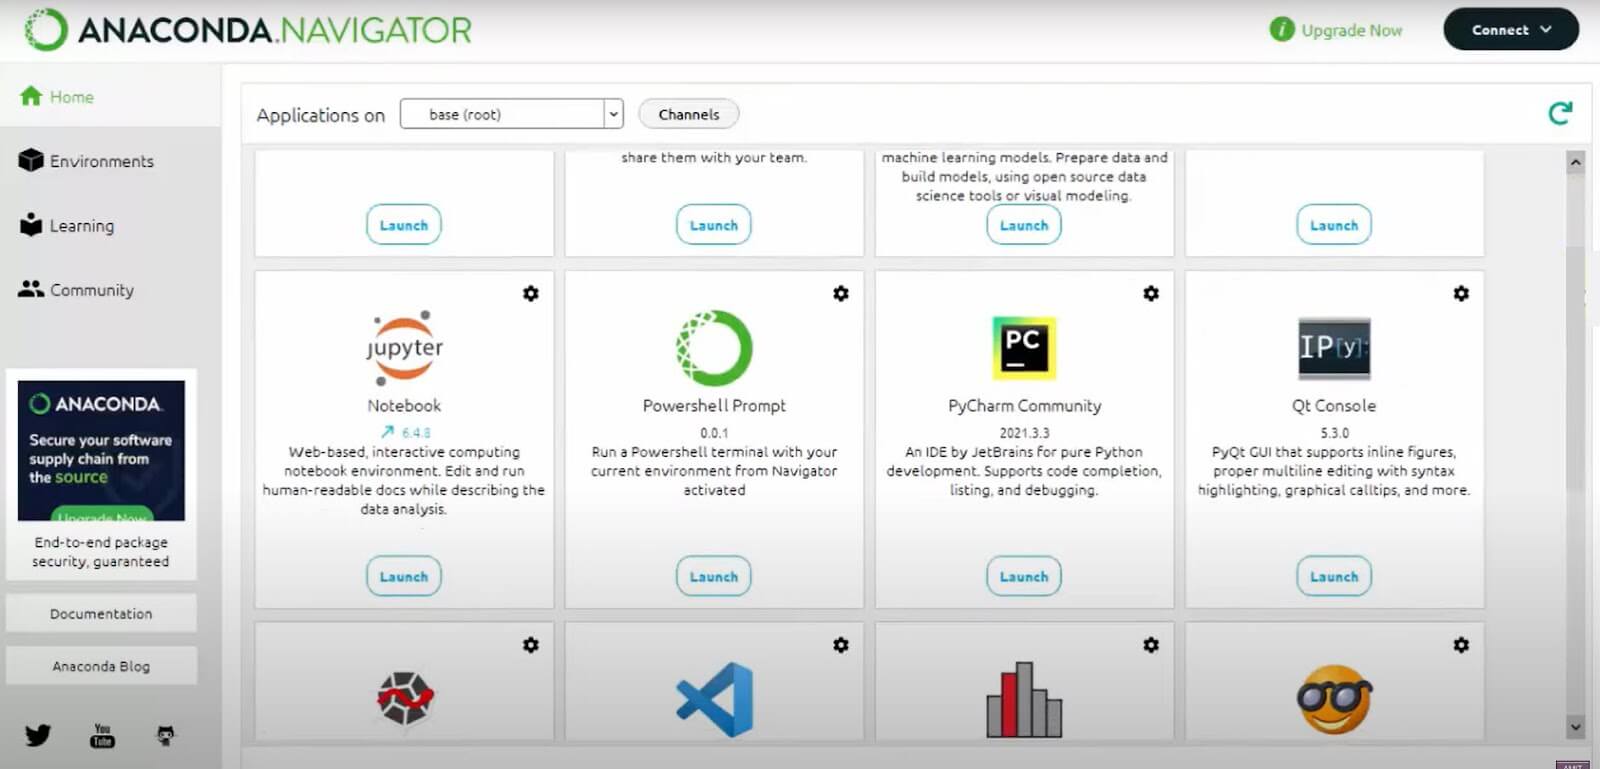Viewport: 1600px width, 769px height.
Task: Click the 'Applications on' label
Action: (x=320, y=115)
